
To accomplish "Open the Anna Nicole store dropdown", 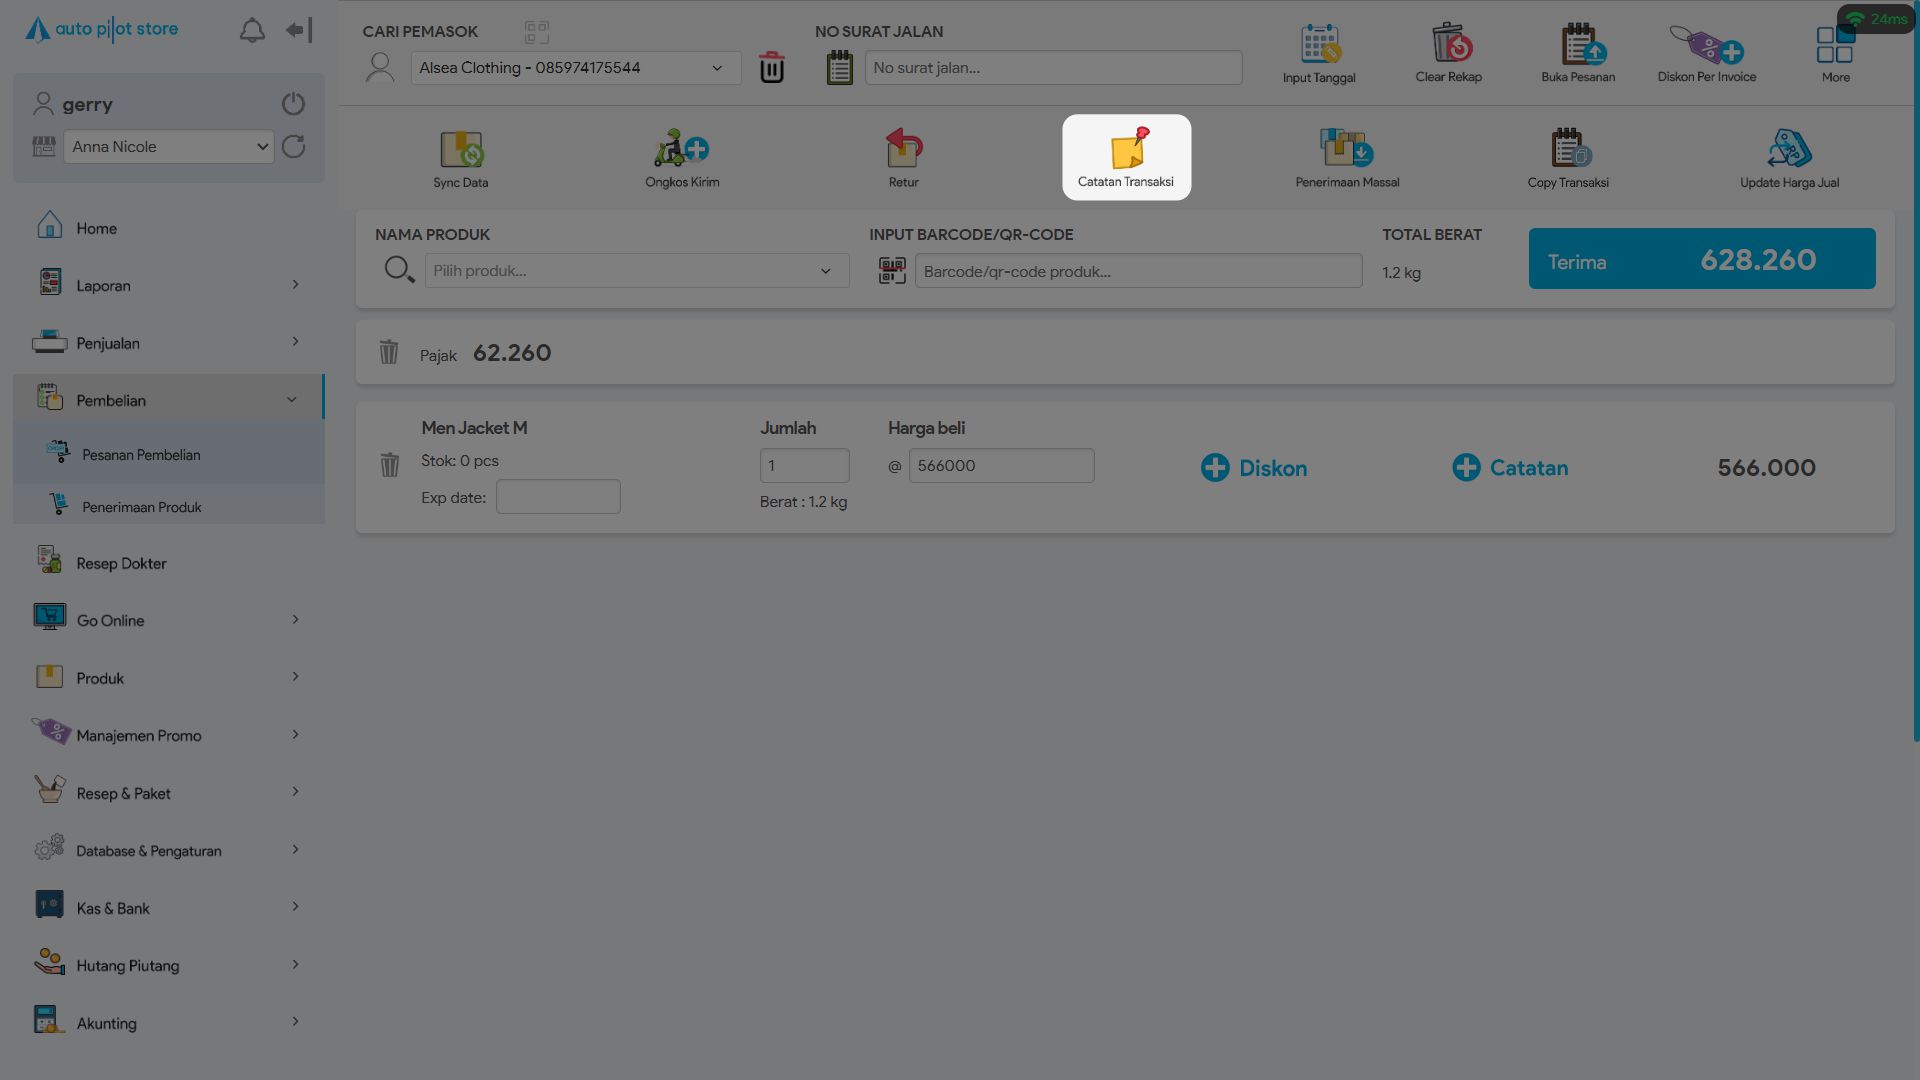I will coord(168,147).
